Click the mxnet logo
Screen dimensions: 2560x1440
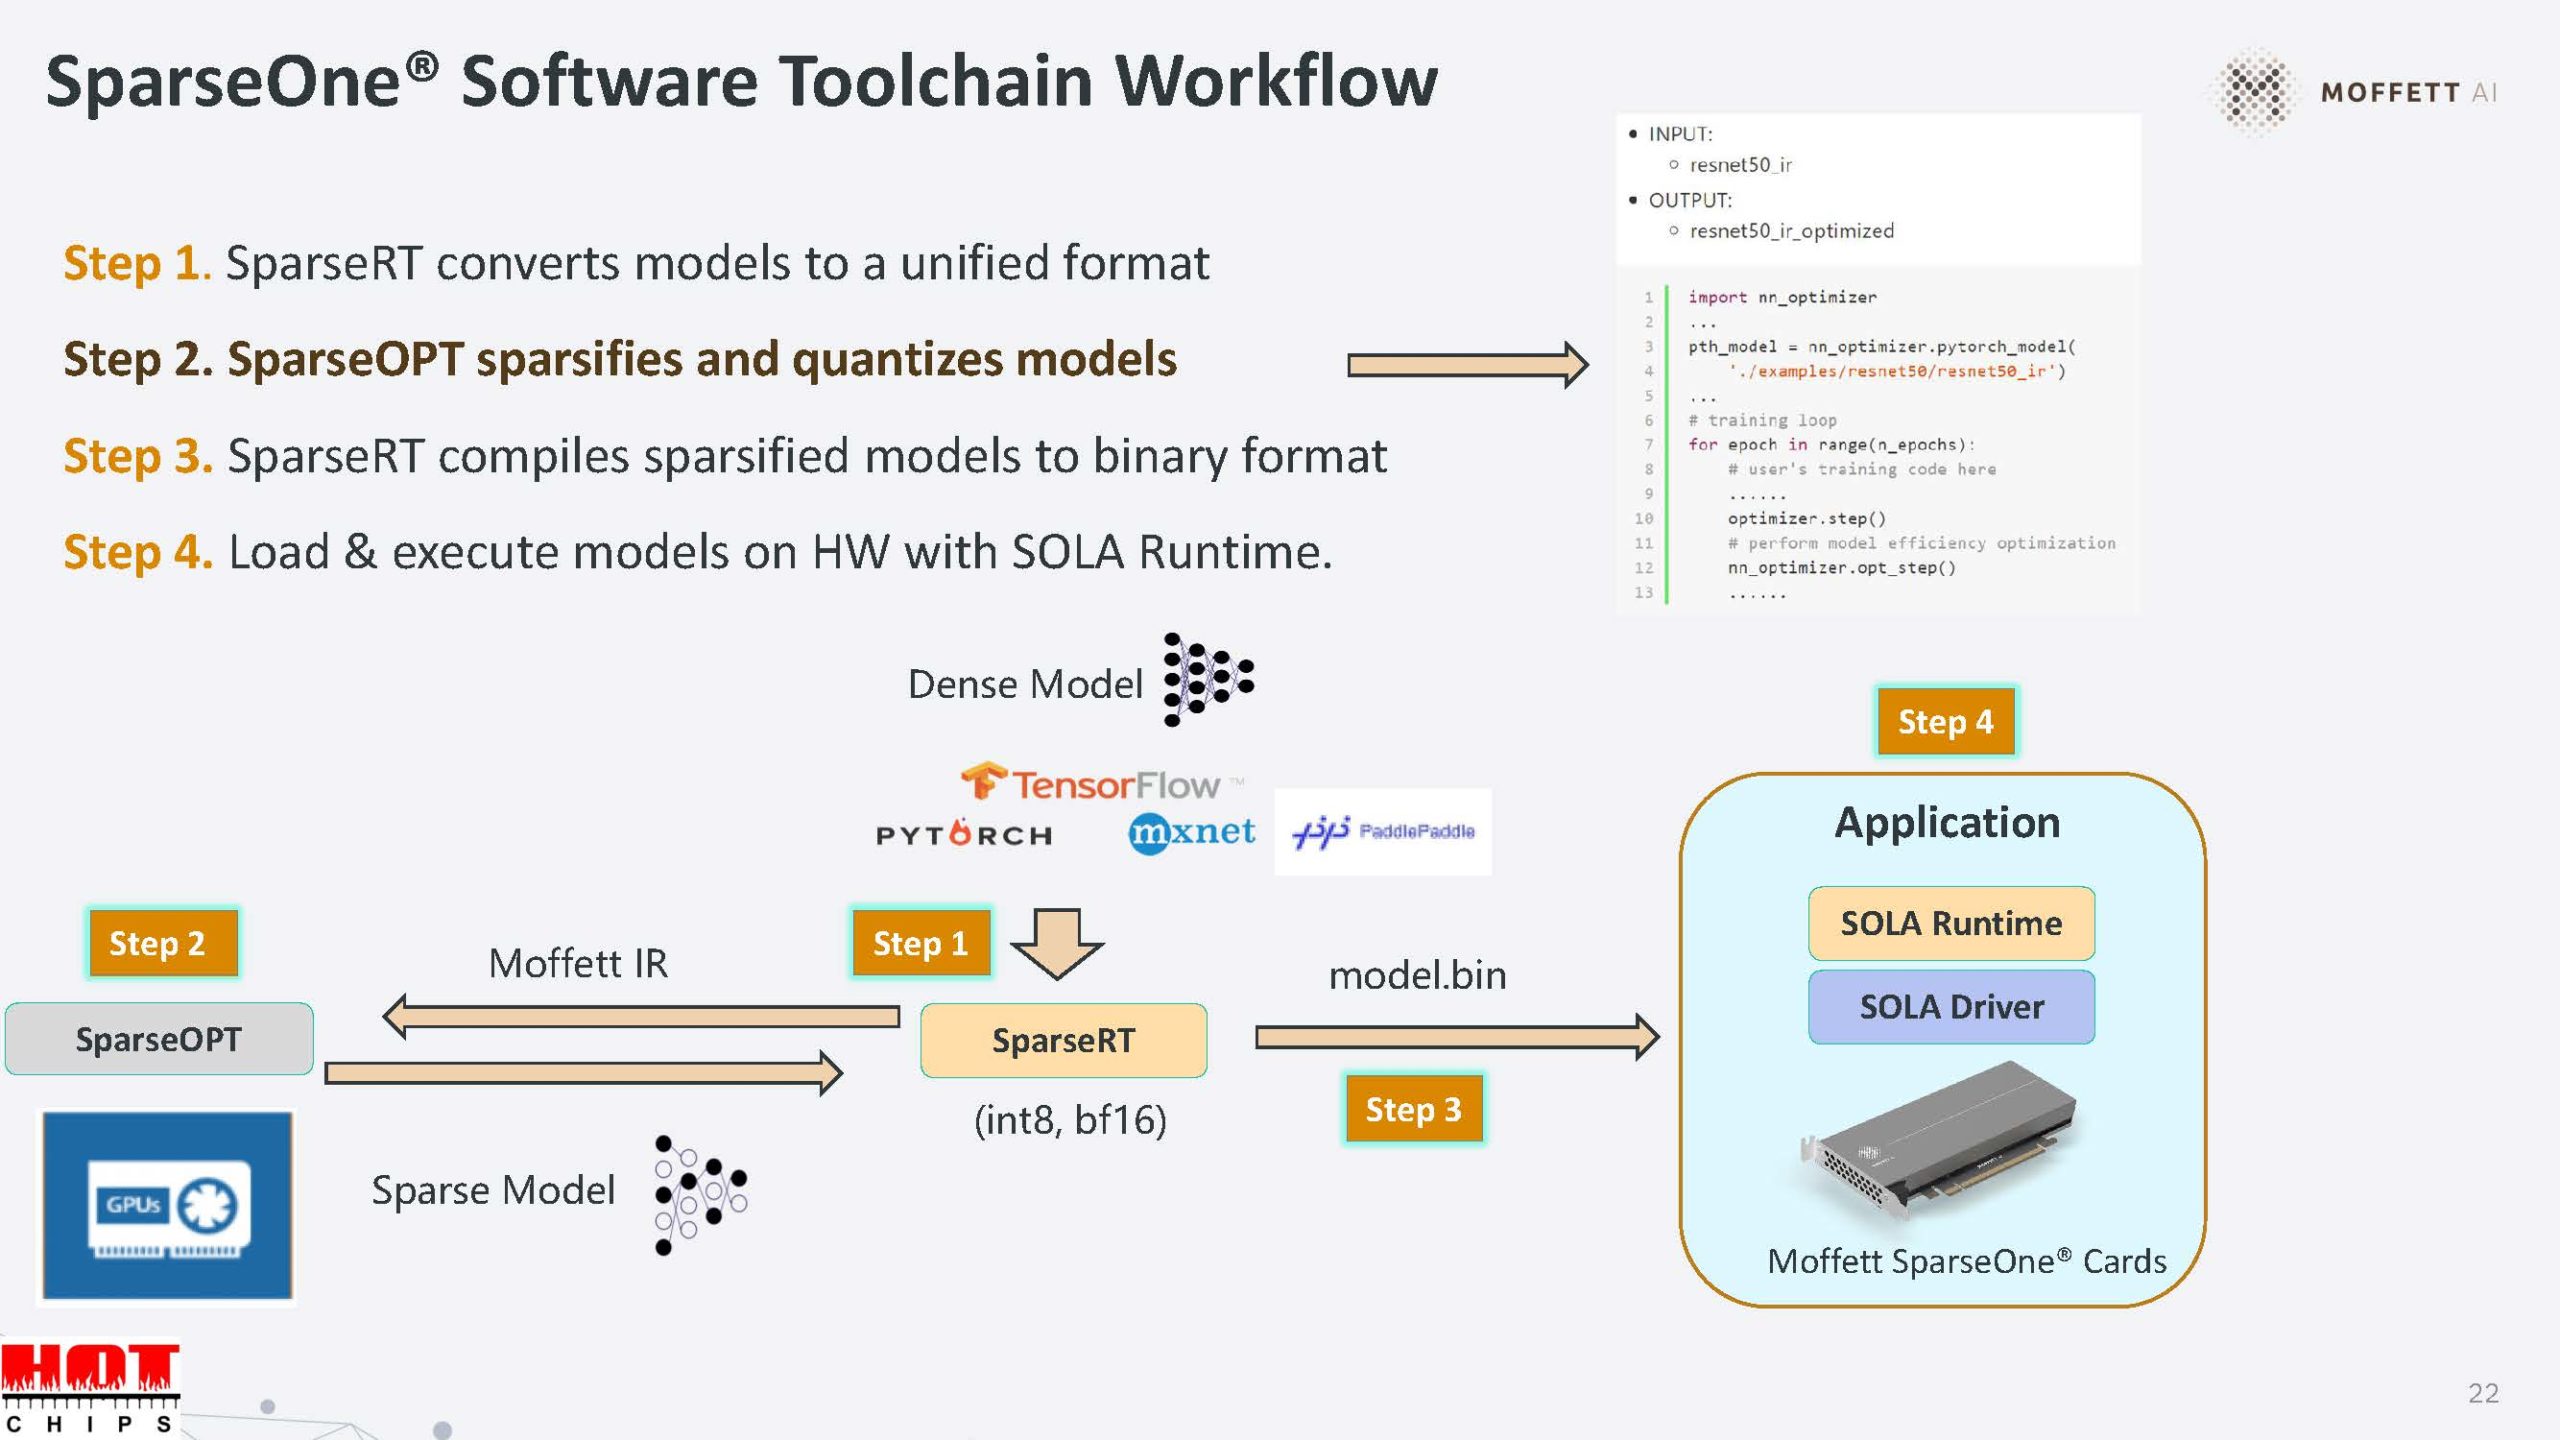pos(1190,832)
